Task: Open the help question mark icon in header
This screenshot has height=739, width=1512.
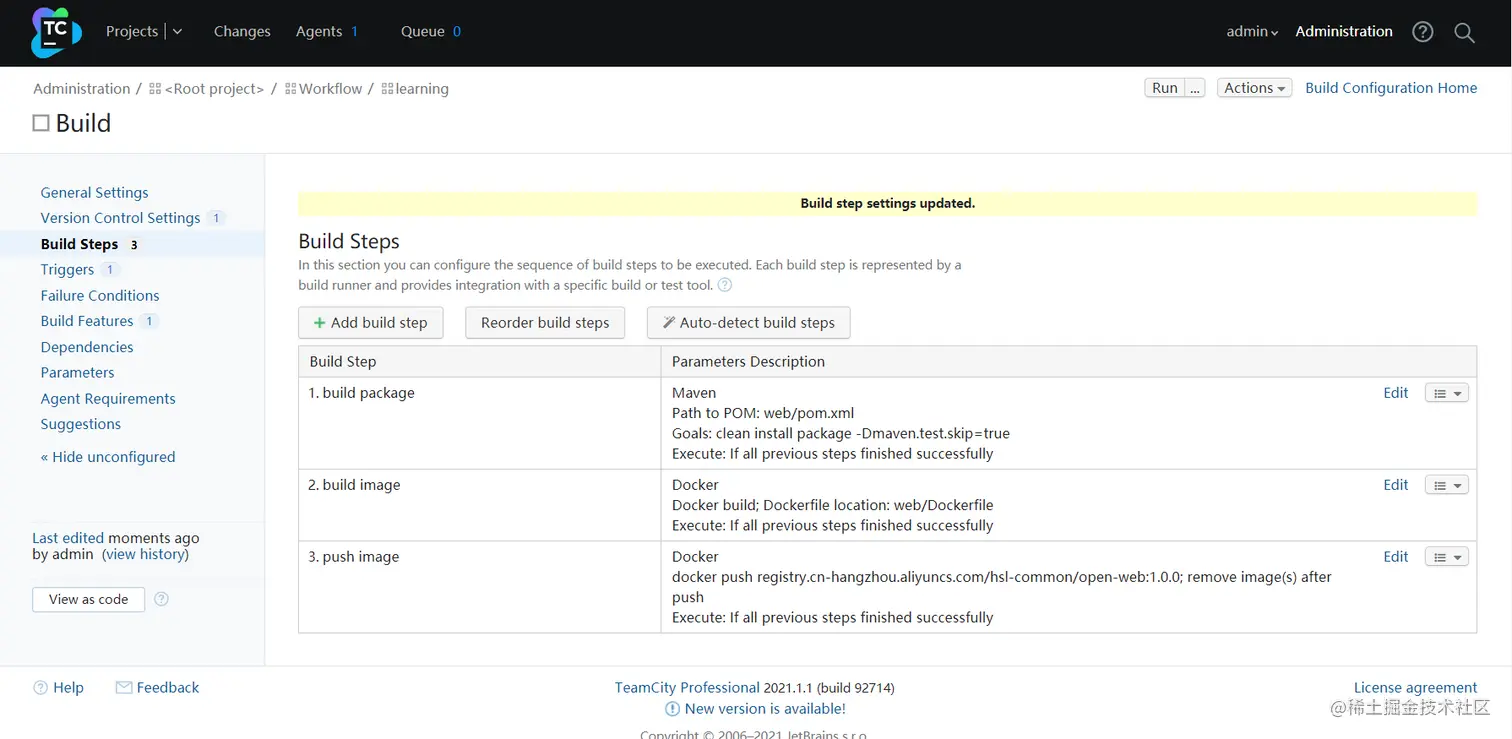Action: click(x=1422, y=32)
